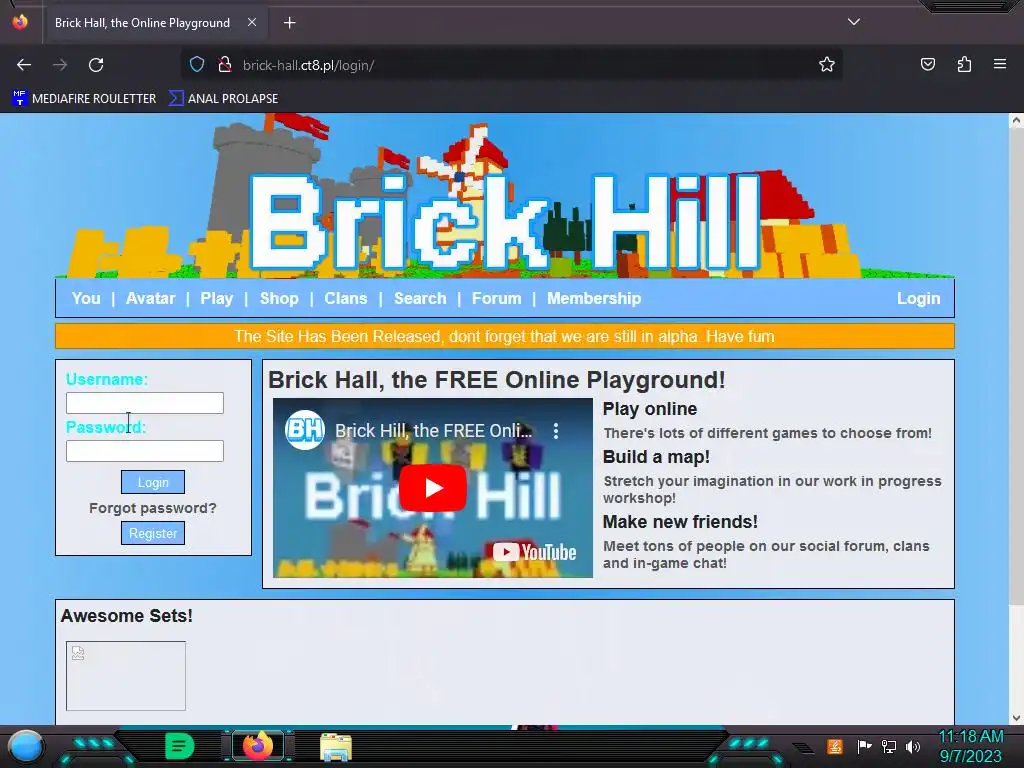Close the Brick Hall tab

click(251, 22)
